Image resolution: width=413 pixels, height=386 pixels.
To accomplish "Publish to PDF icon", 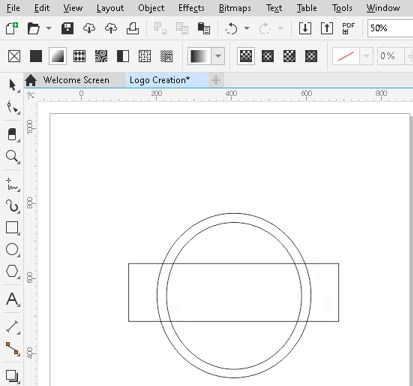I will coord(348,28).
